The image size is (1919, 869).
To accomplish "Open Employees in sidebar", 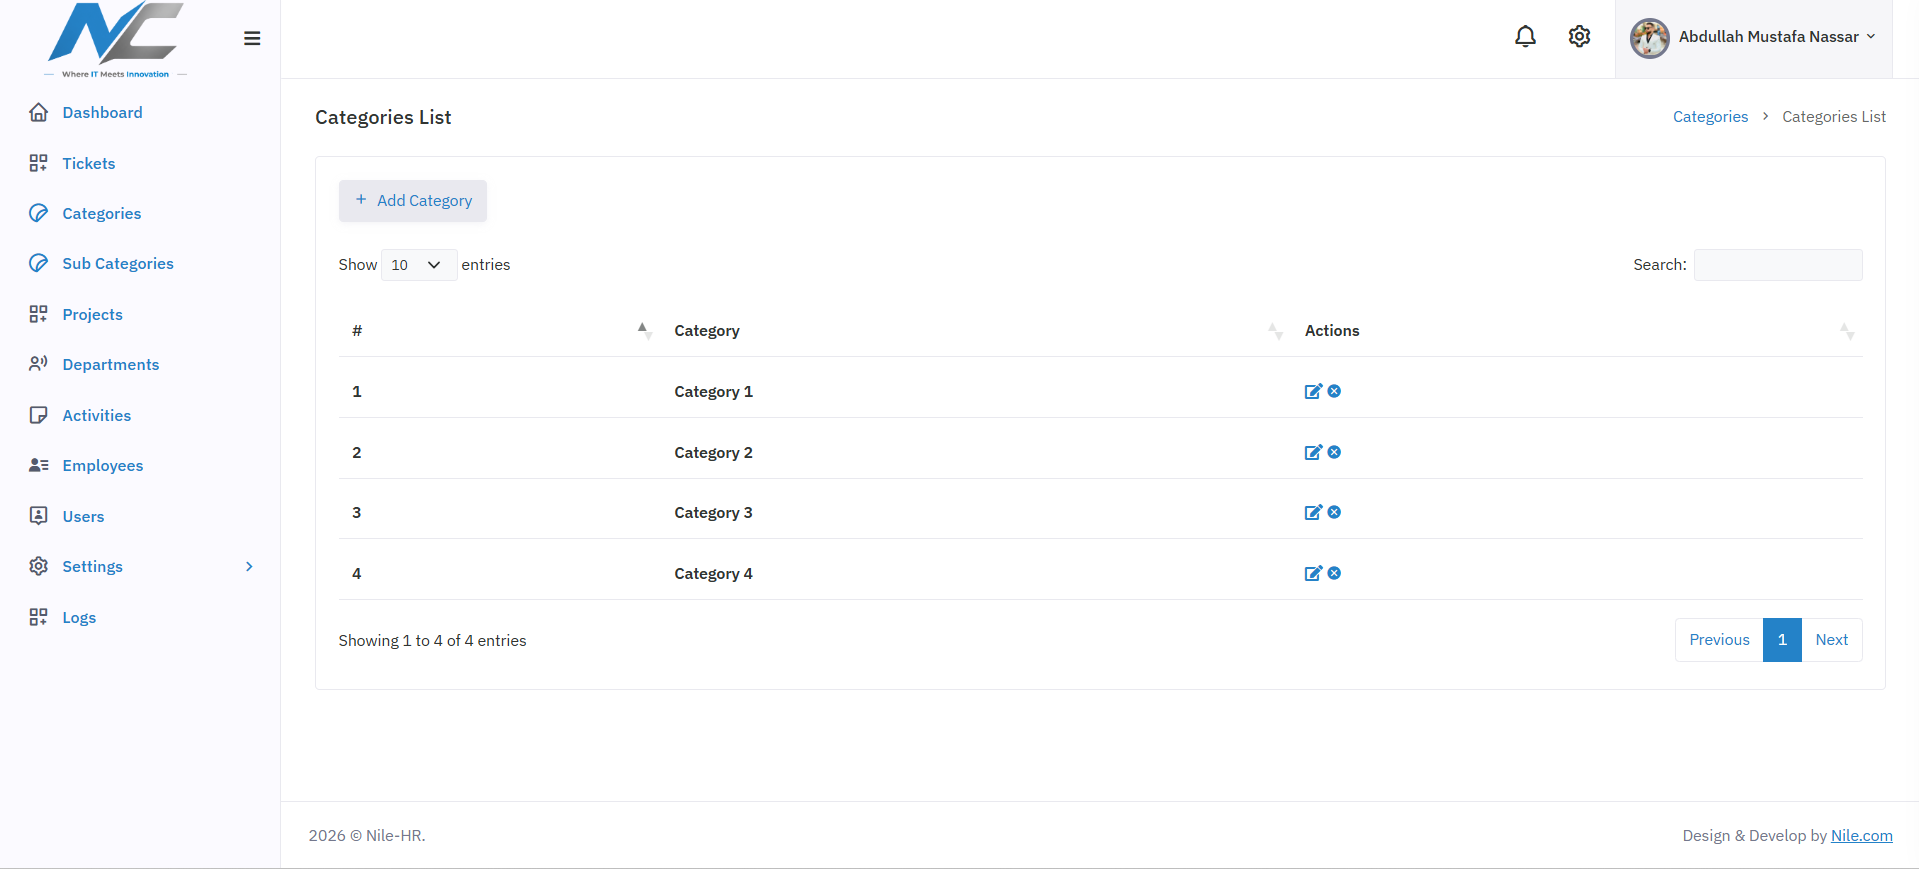I will point(102,466).
